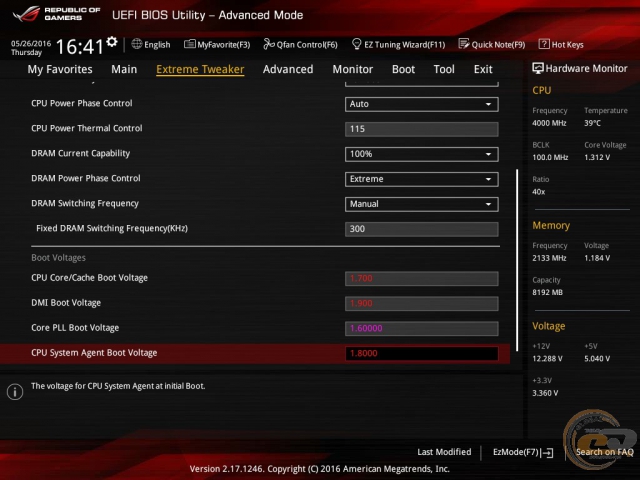Click the Quick Note pencil icon
Viewport: 640px width, 480px height.
(x=464, y=44)
